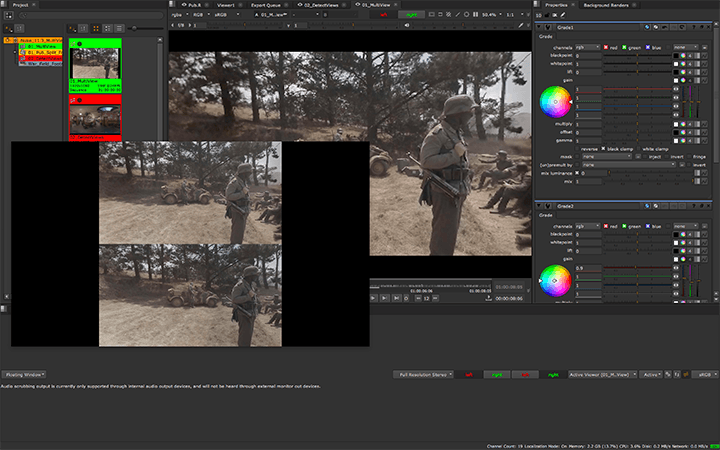Select the green right view button in viewer toolbar
The image size is (720, 450).
click(411, 15)
